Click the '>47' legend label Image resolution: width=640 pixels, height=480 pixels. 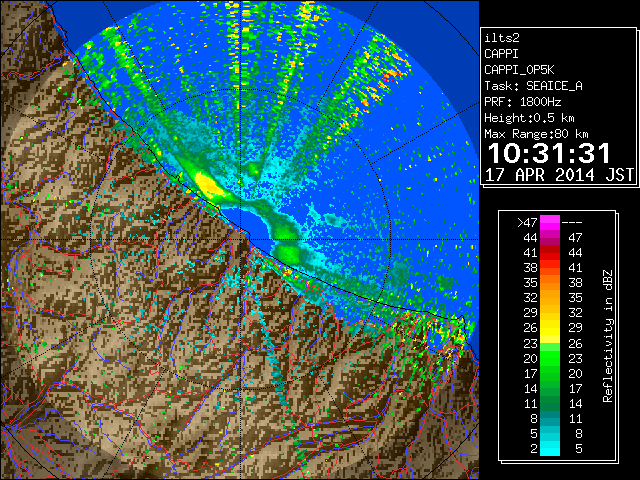(x=527, y=222)
